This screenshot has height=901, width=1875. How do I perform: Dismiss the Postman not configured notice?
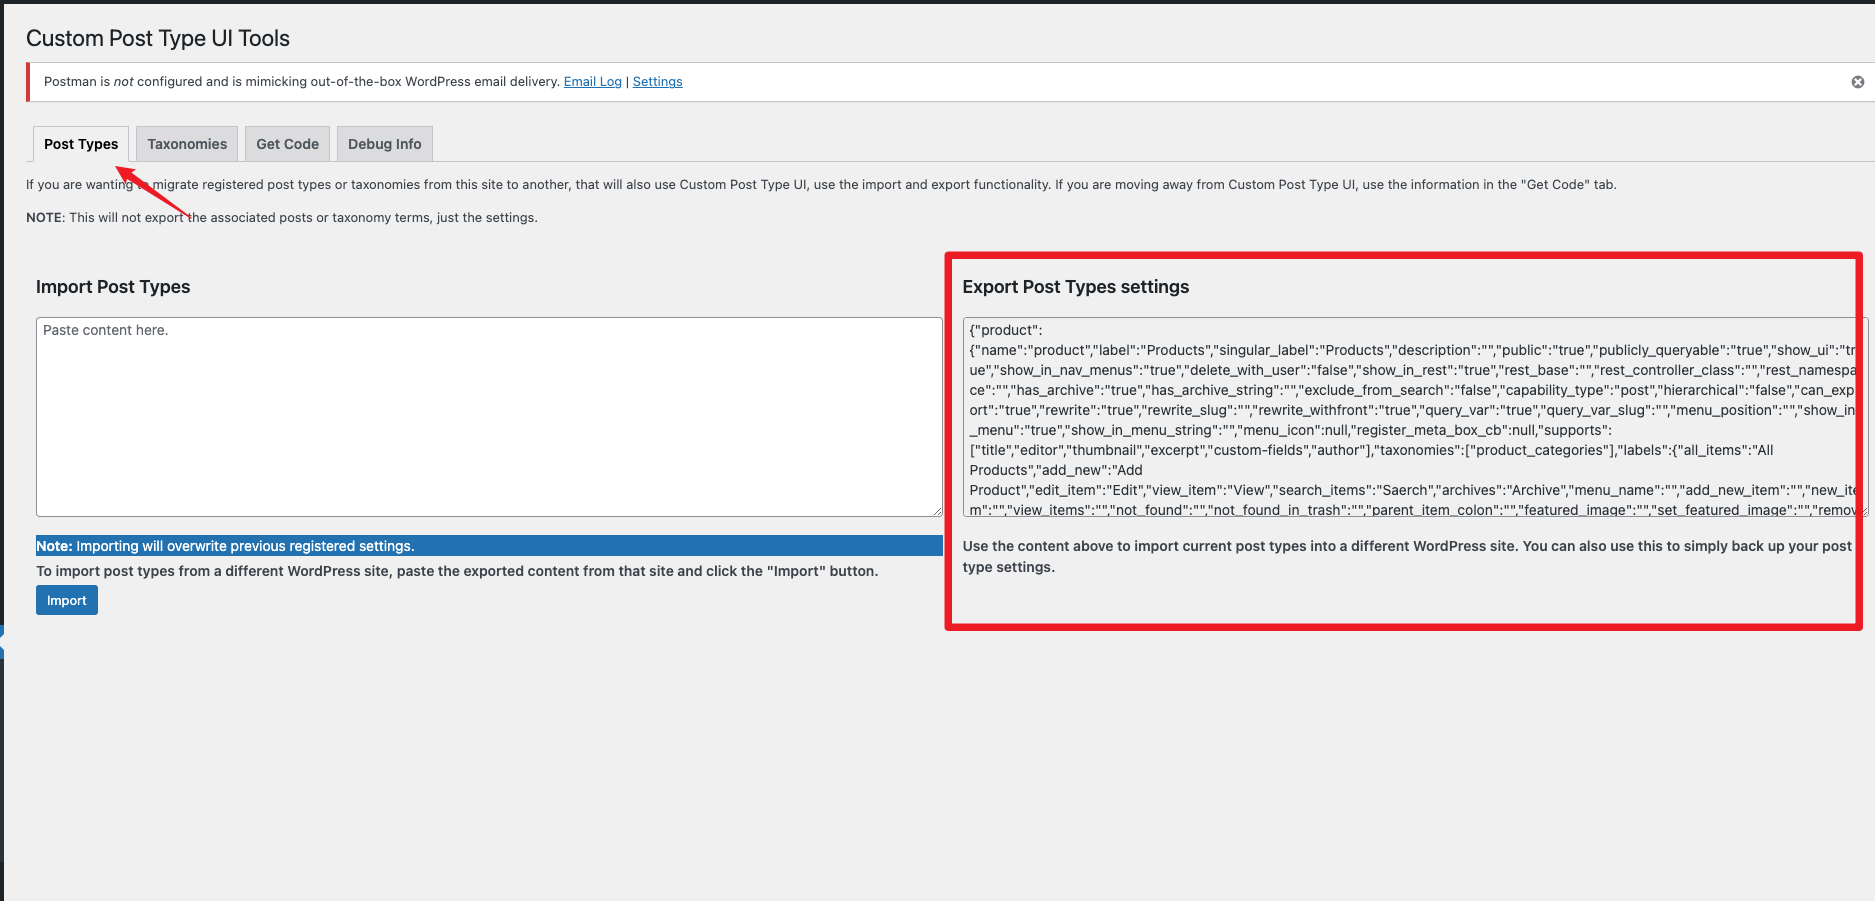click(x=1857, y=82)
